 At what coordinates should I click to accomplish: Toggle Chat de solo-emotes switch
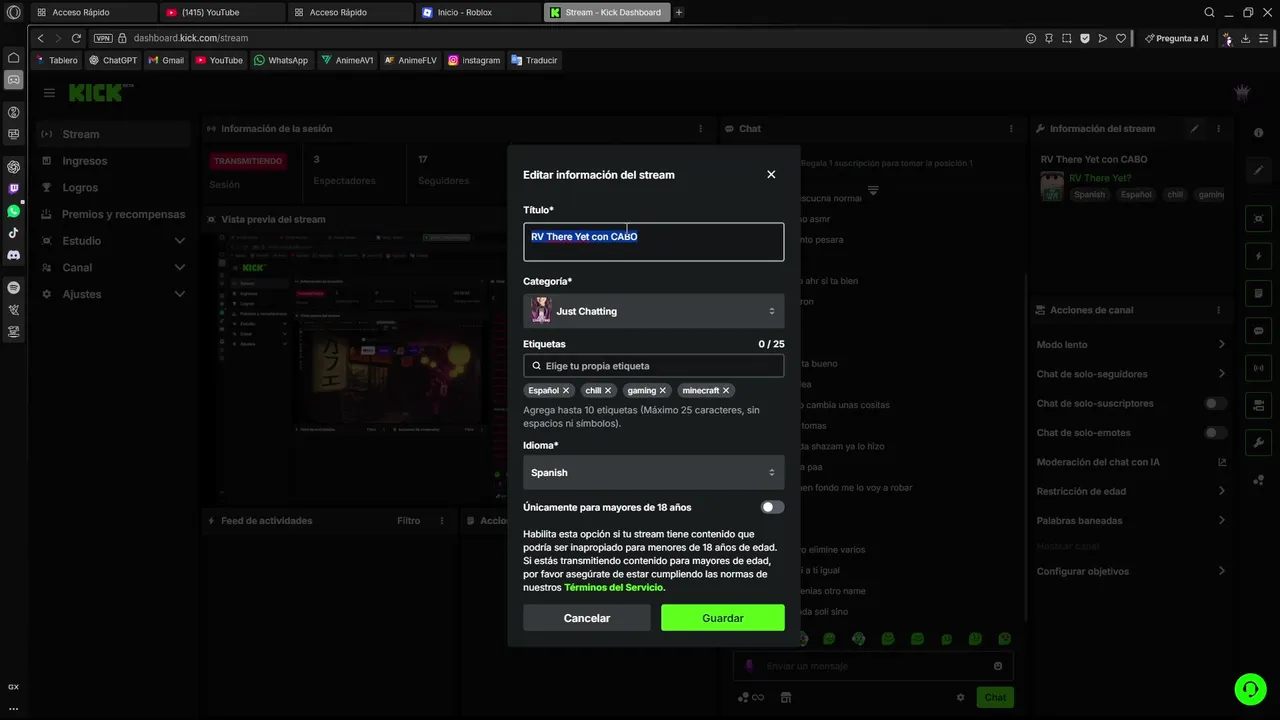[1215, 433]
